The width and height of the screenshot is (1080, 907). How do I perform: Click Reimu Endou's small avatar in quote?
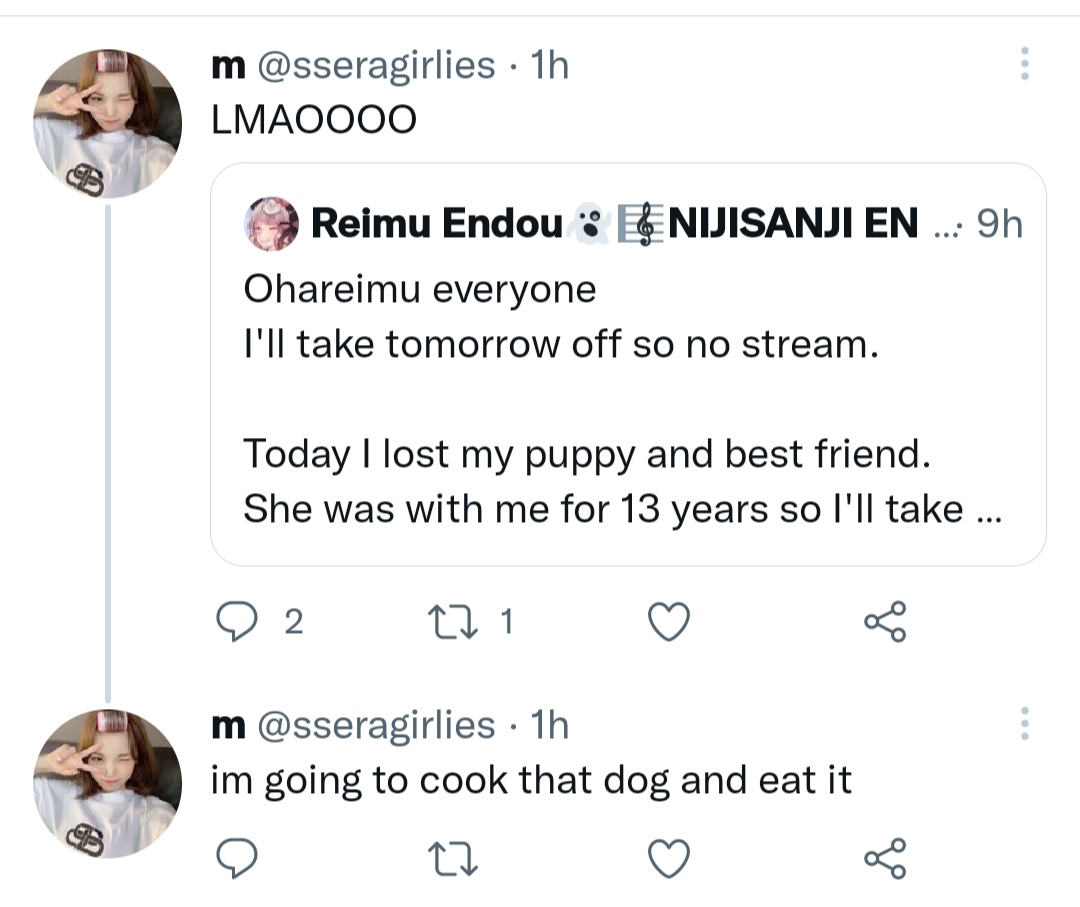tap(271, 224)
